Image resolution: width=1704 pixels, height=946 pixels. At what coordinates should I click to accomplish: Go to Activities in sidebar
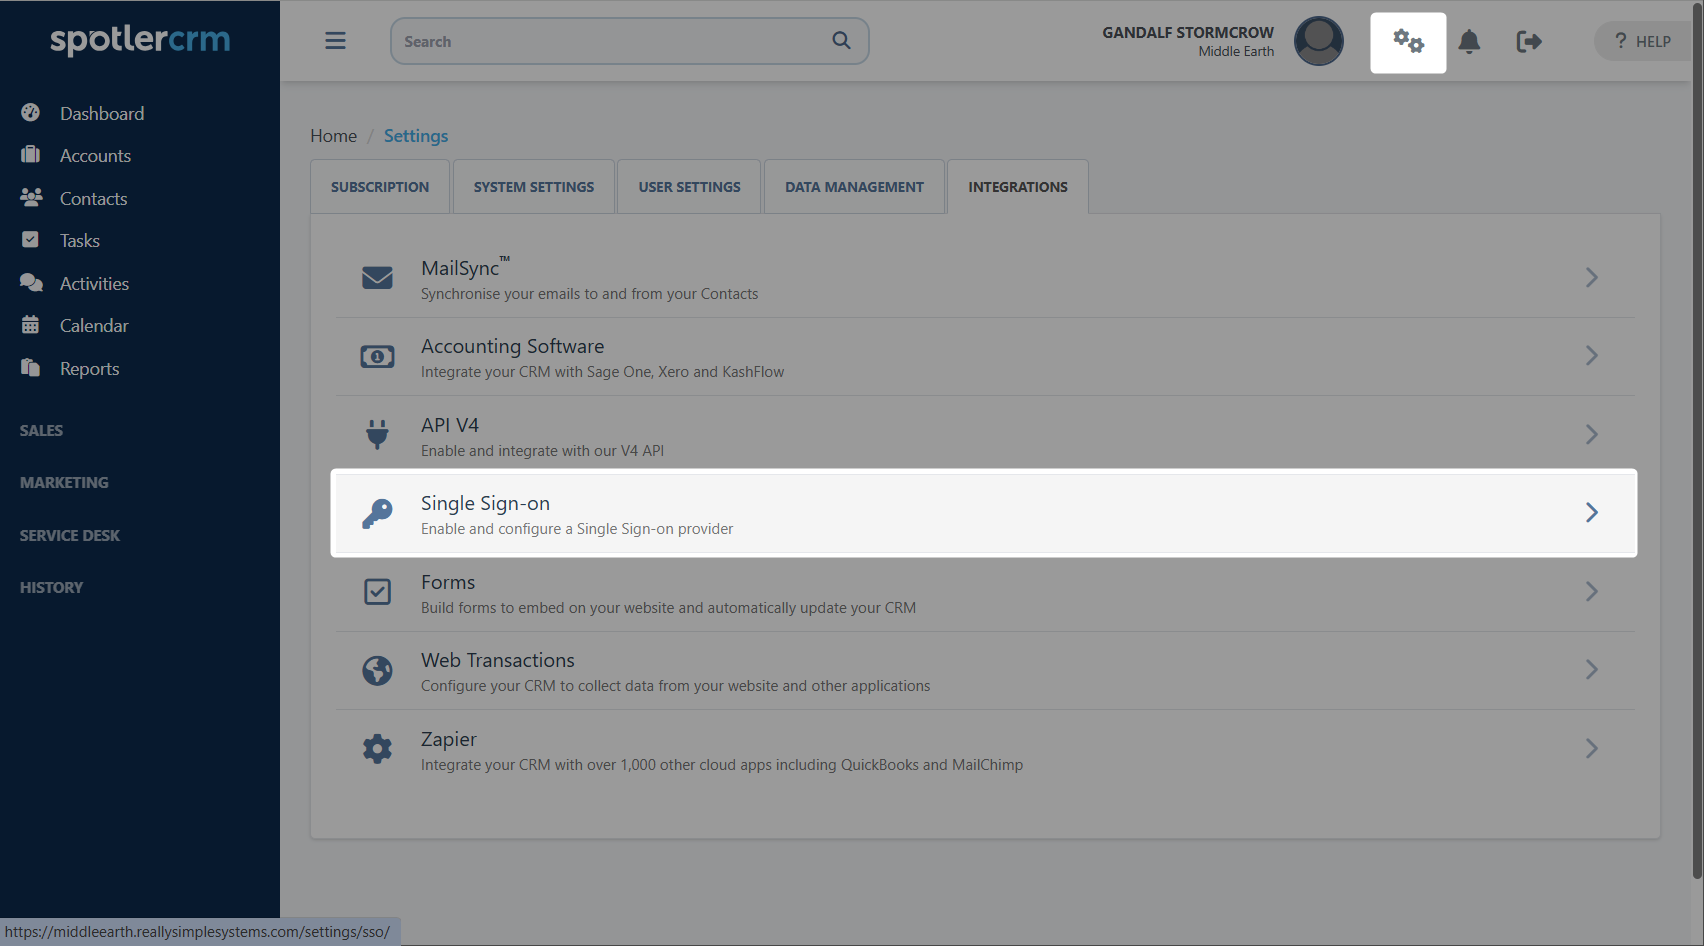point(94,283)
